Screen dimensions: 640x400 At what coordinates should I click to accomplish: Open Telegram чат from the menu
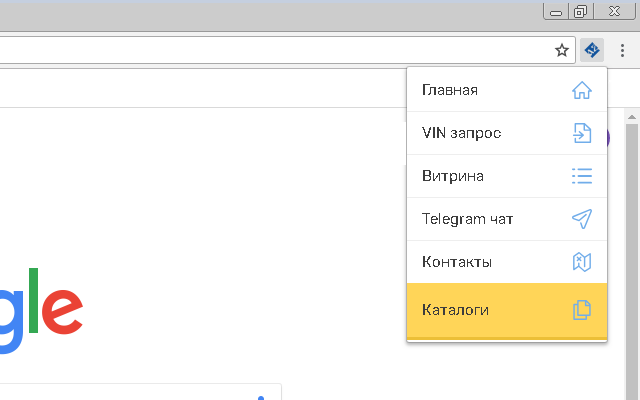[x=467, y=219]
